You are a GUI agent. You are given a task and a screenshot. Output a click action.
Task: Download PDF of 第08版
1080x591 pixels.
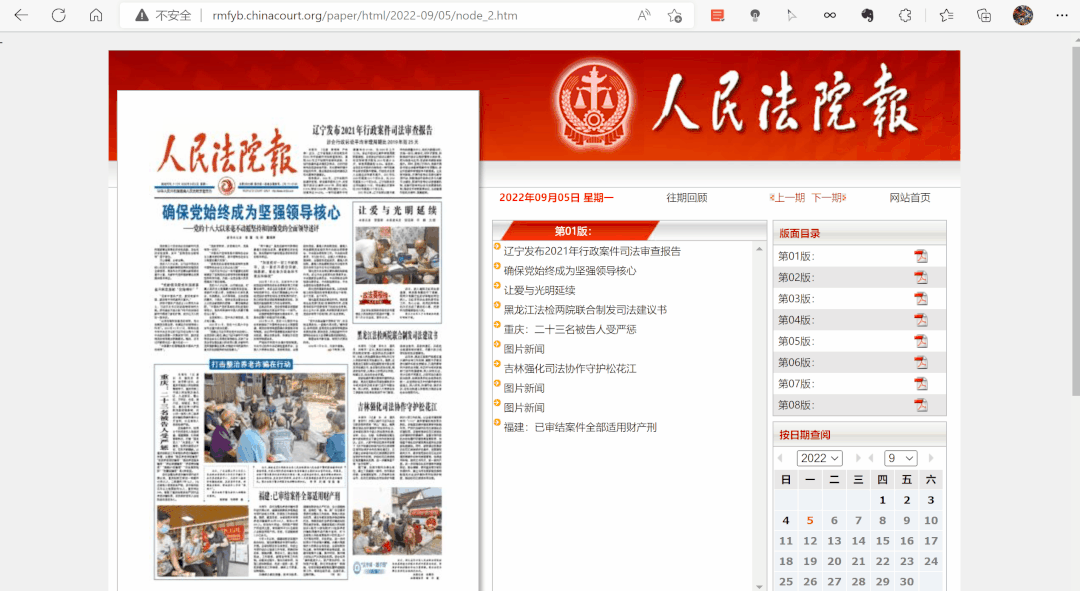coord(921,406)
